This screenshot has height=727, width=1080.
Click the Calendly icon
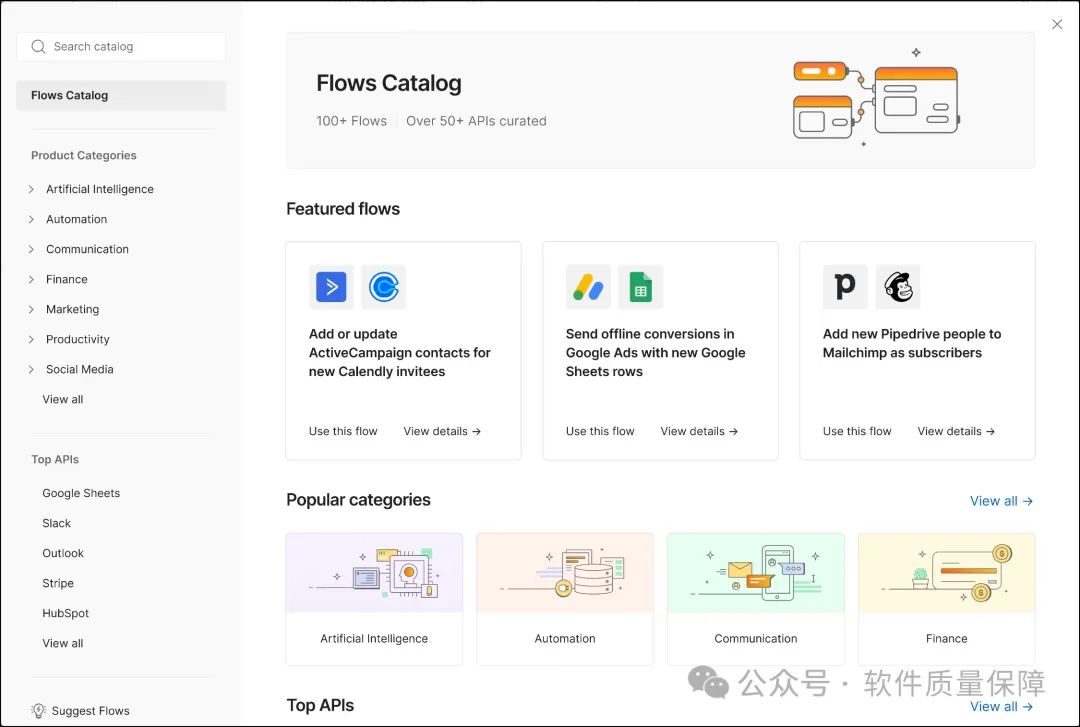click(x=384, y=287)
